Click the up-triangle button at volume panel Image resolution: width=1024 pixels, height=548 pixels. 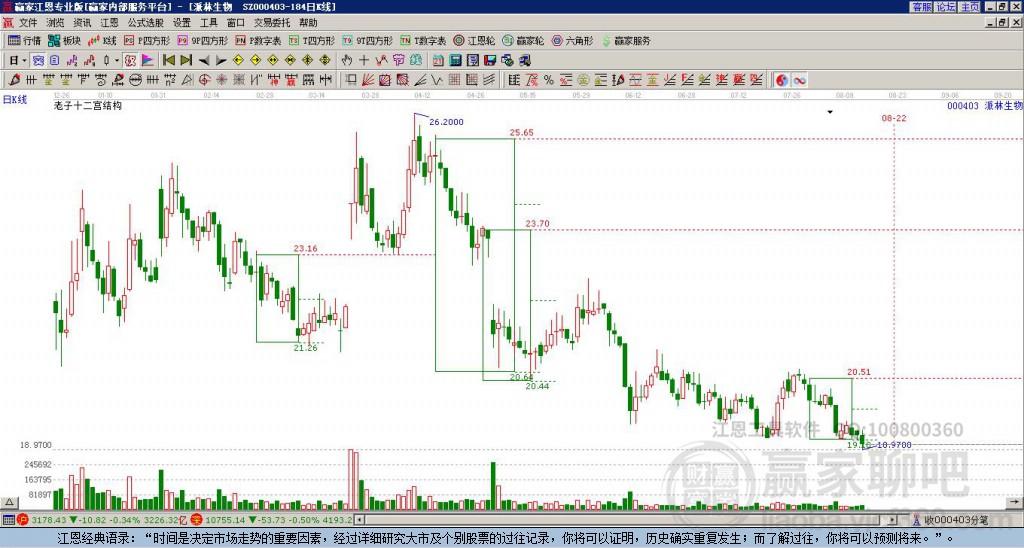[x=8, y=502]
